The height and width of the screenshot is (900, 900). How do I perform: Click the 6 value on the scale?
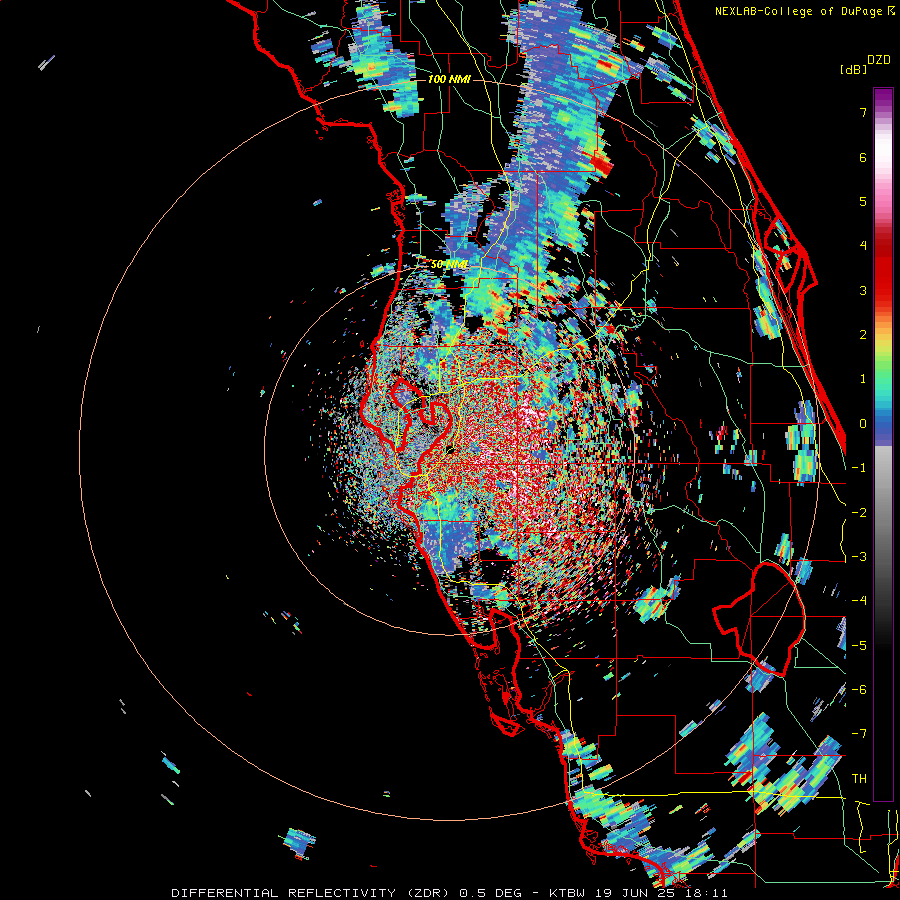863,157
